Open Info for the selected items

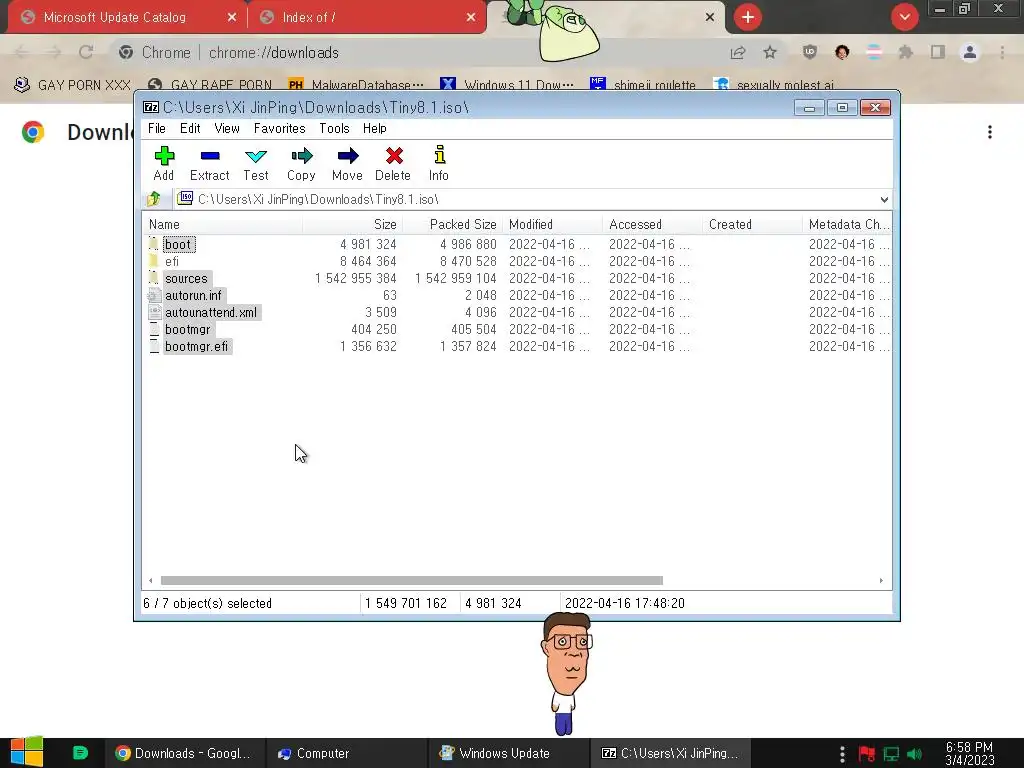click(439, 163)
